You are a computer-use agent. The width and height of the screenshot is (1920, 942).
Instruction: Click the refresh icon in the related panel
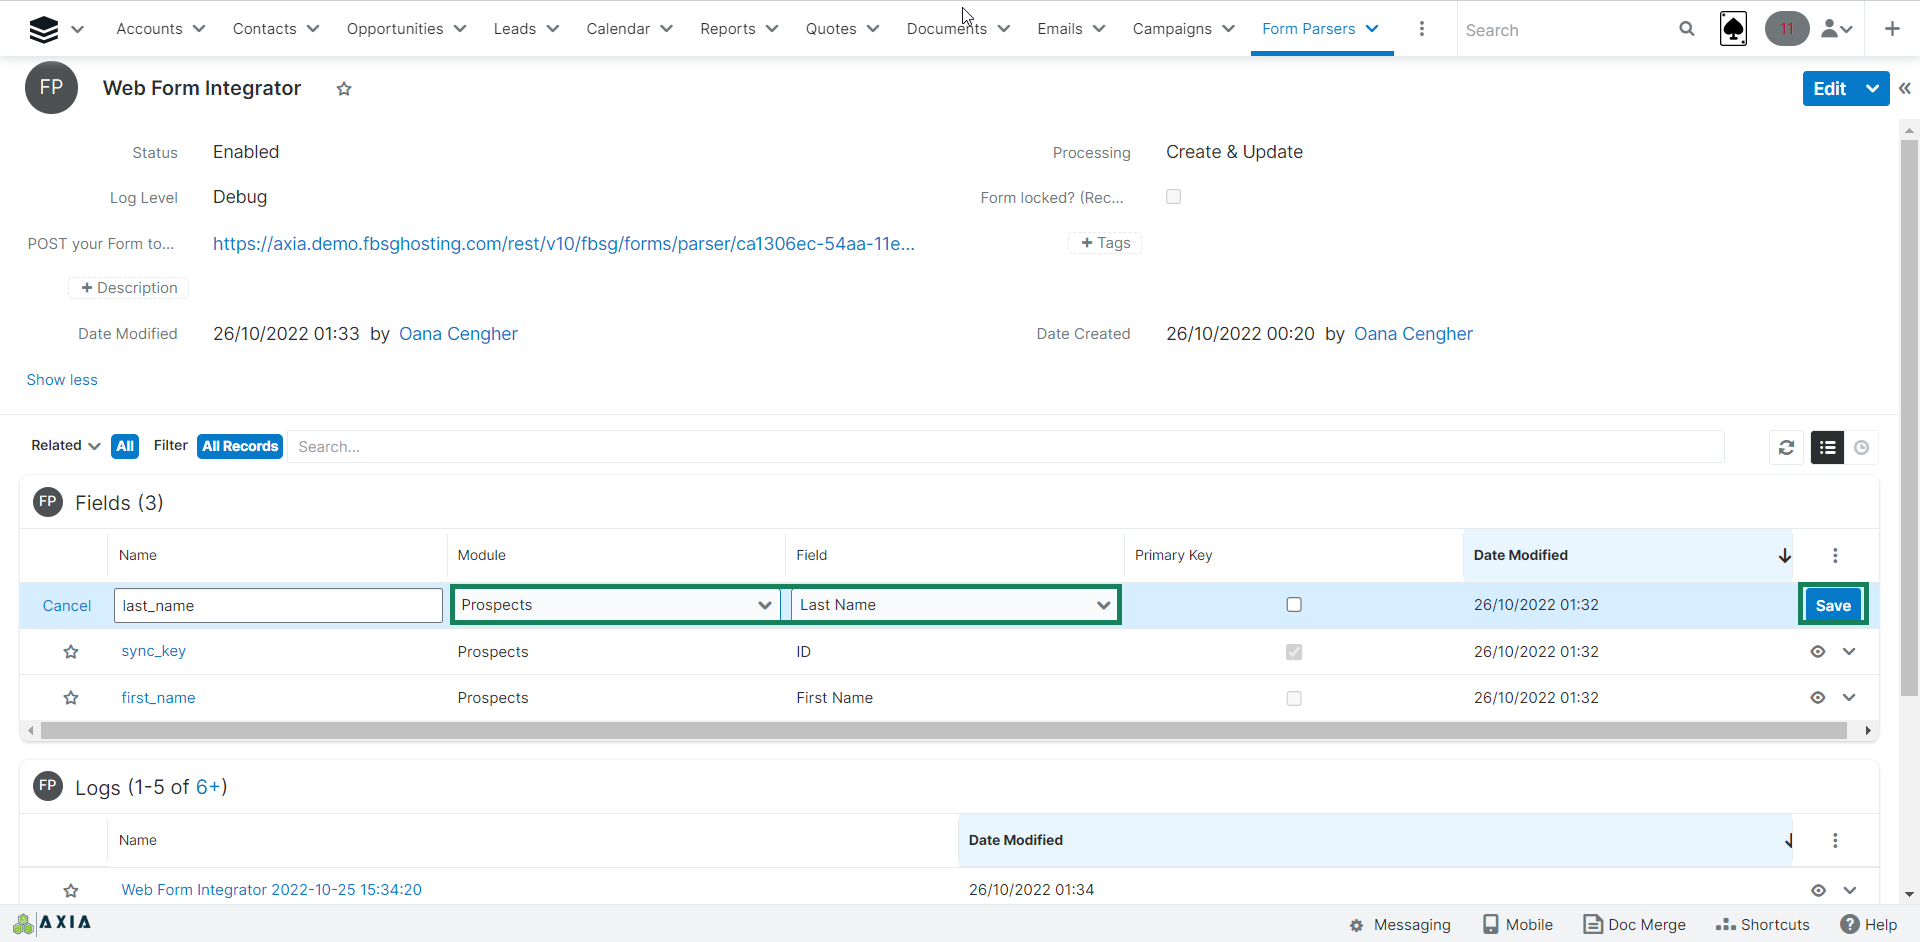[x=1786, y=447]
